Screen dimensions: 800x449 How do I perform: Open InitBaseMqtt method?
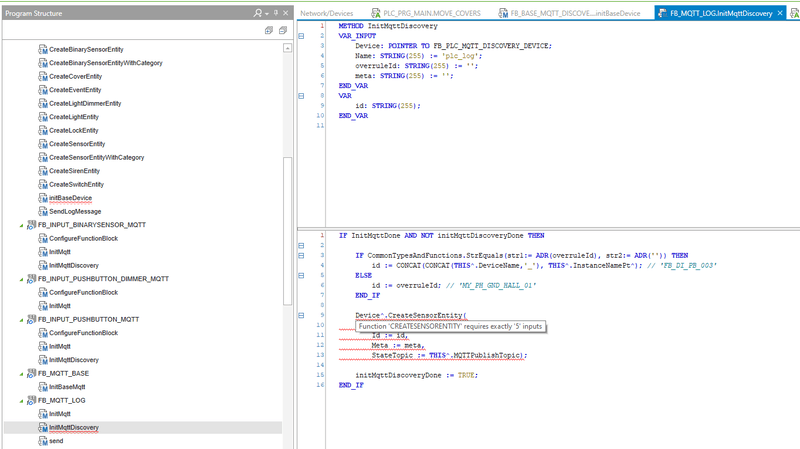67,387
